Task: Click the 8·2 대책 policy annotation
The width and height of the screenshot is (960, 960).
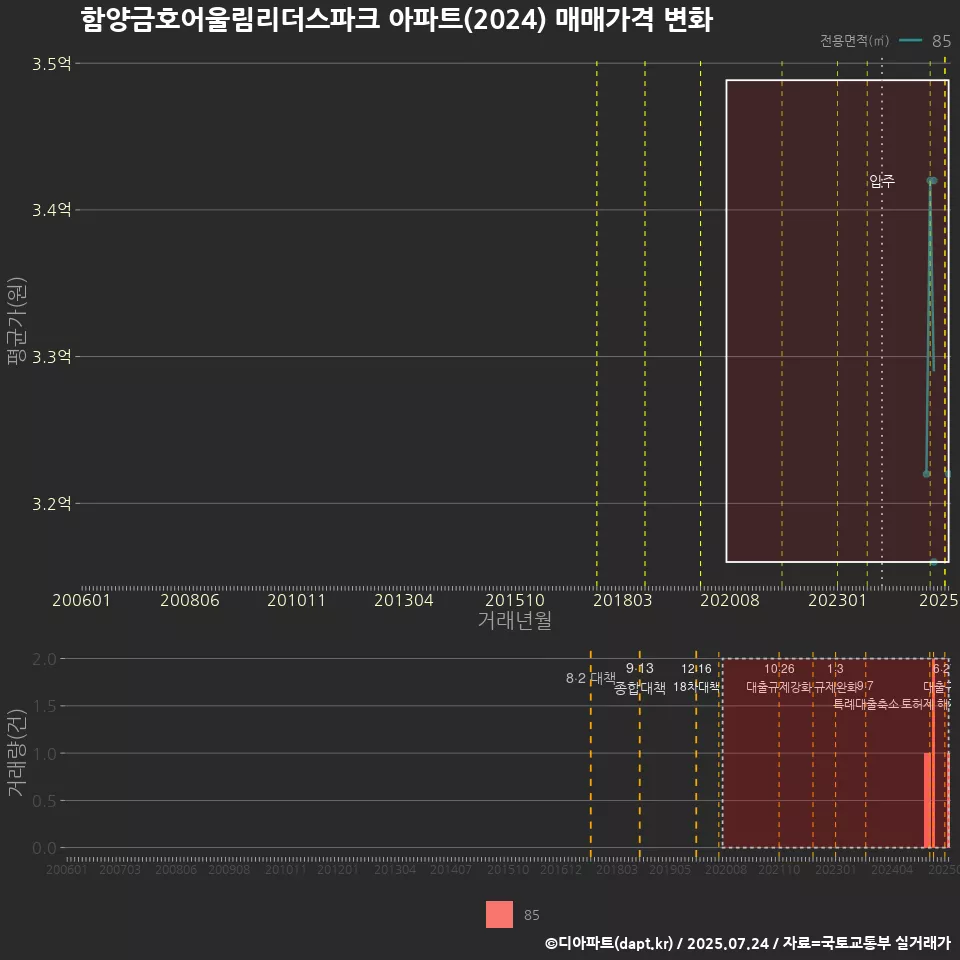Action: coord(590,679)
